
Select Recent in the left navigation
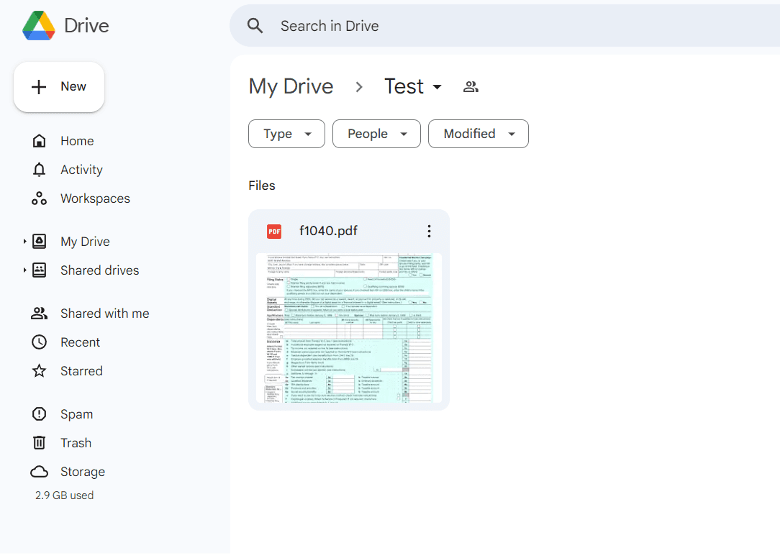(x=80, y=342)
